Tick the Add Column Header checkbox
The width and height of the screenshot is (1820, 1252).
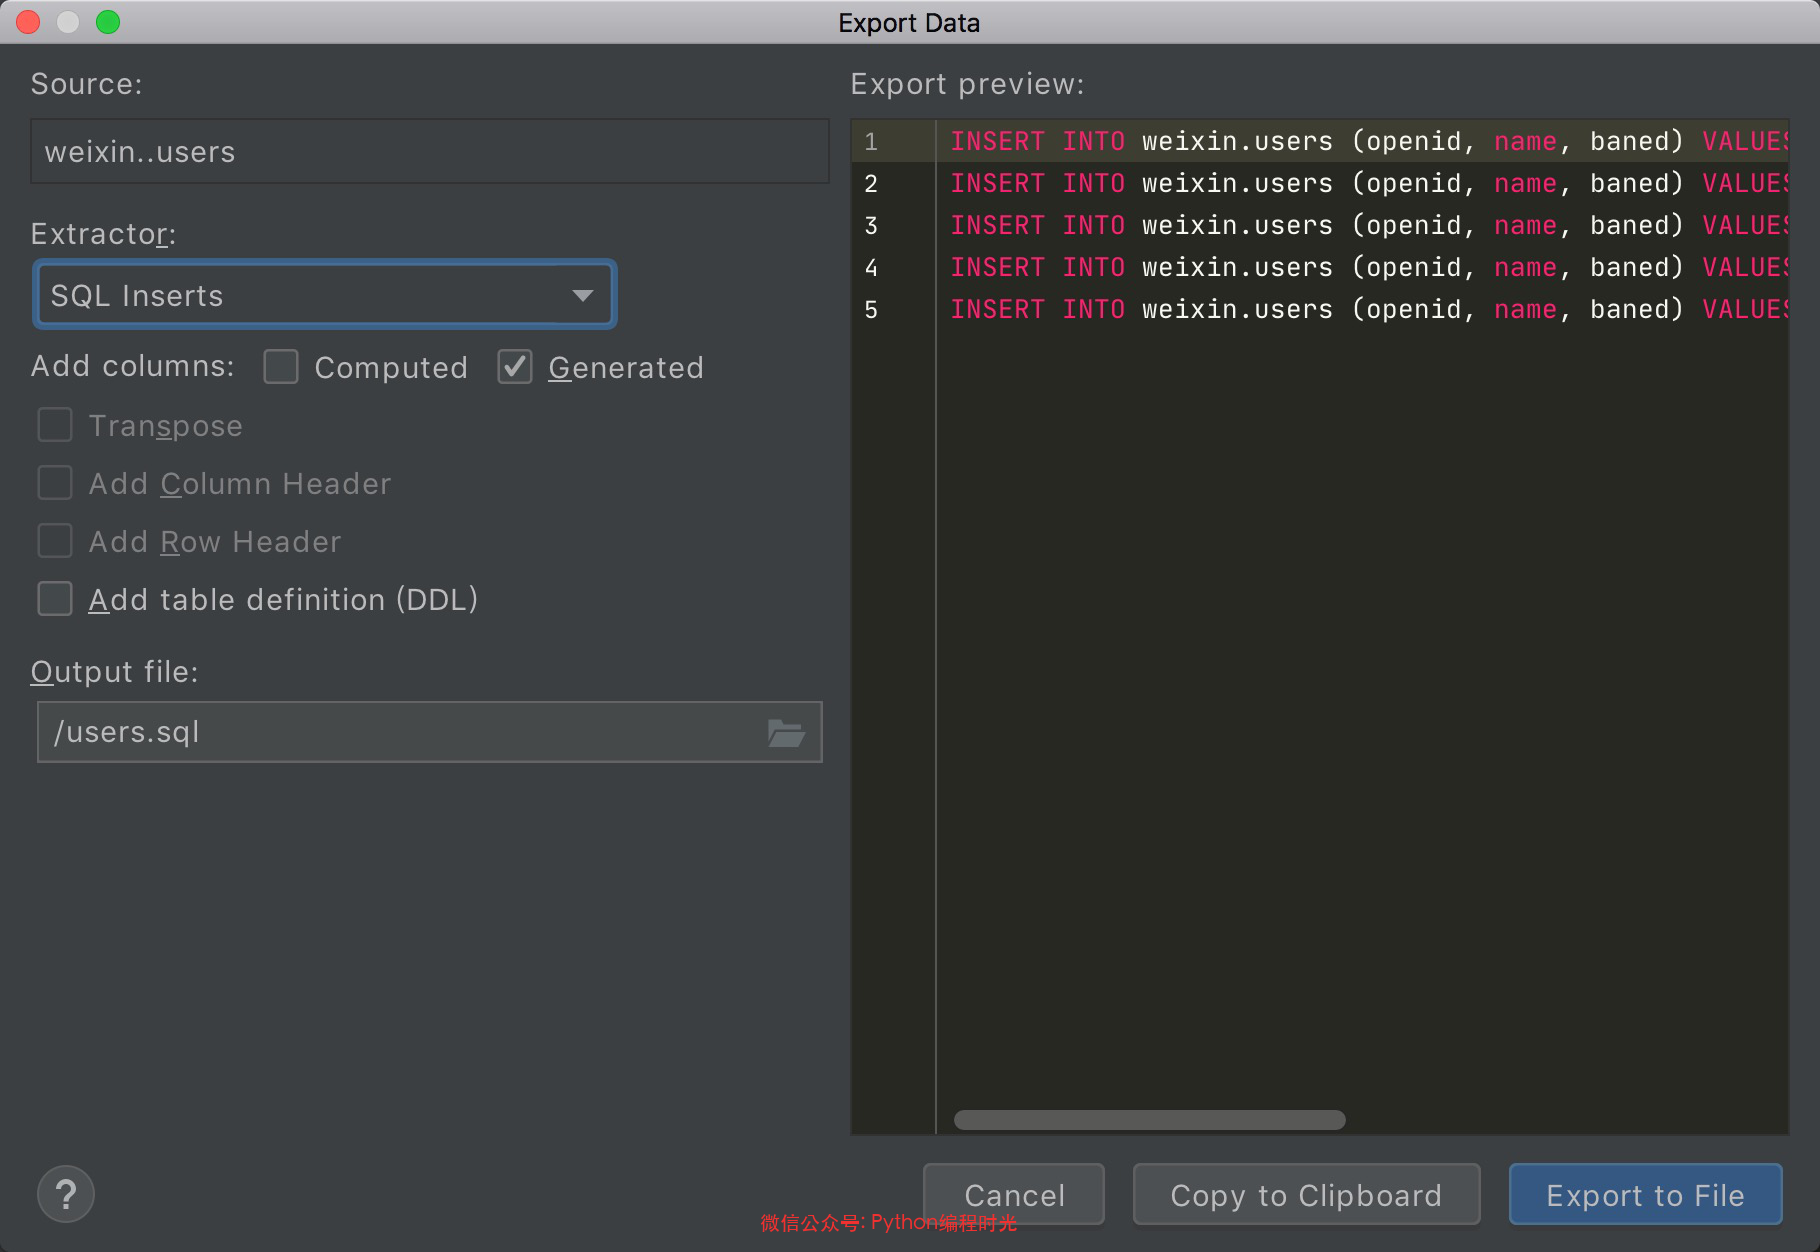click(x=55, y=483)
